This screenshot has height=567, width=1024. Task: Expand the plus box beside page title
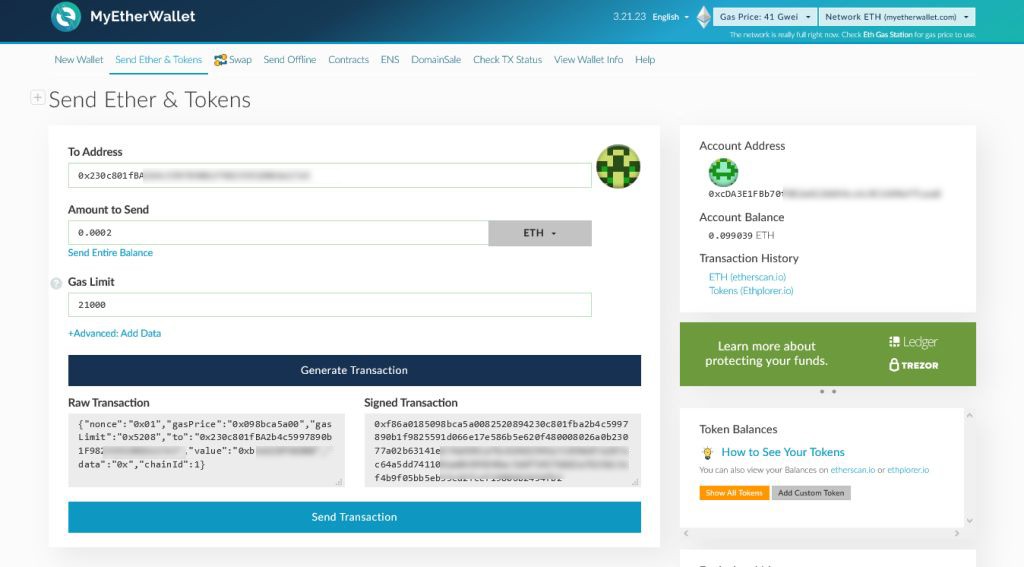tap(38, 98)
